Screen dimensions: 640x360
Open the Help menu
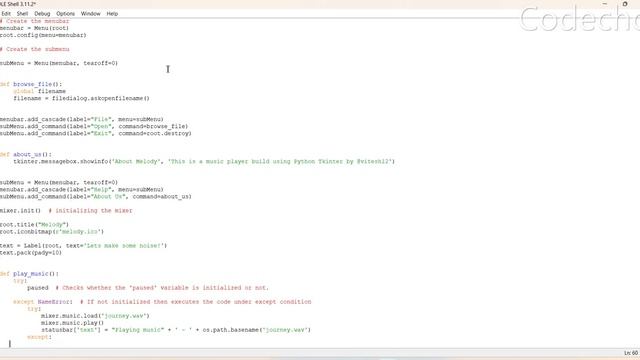click(x=112, y=13)
